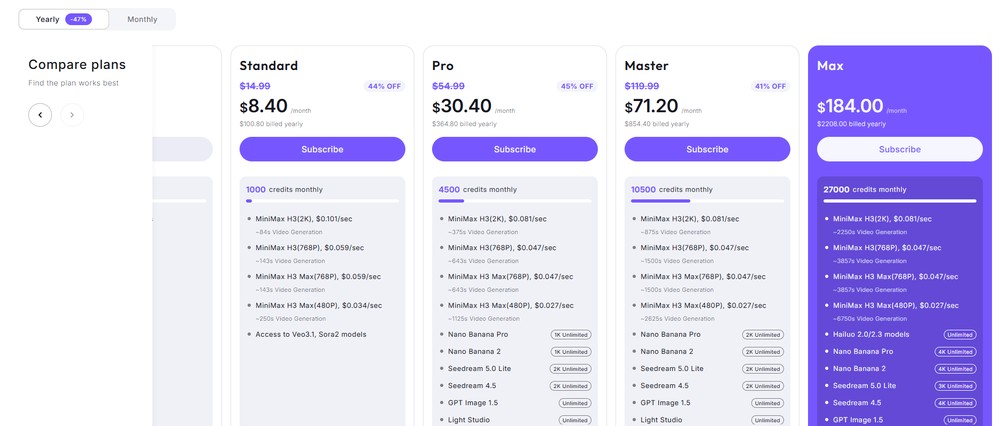The width and height of the screenshot is (1000, 426).
Task: Click Pro plan Light Studio Unlimited badge
Action: [575, 420]
